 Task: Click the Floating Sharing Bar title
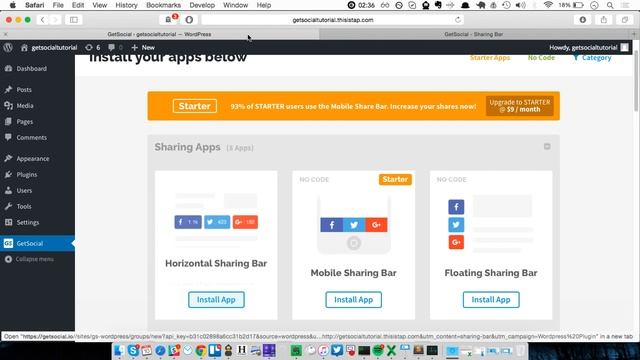[x=491, y=273]
